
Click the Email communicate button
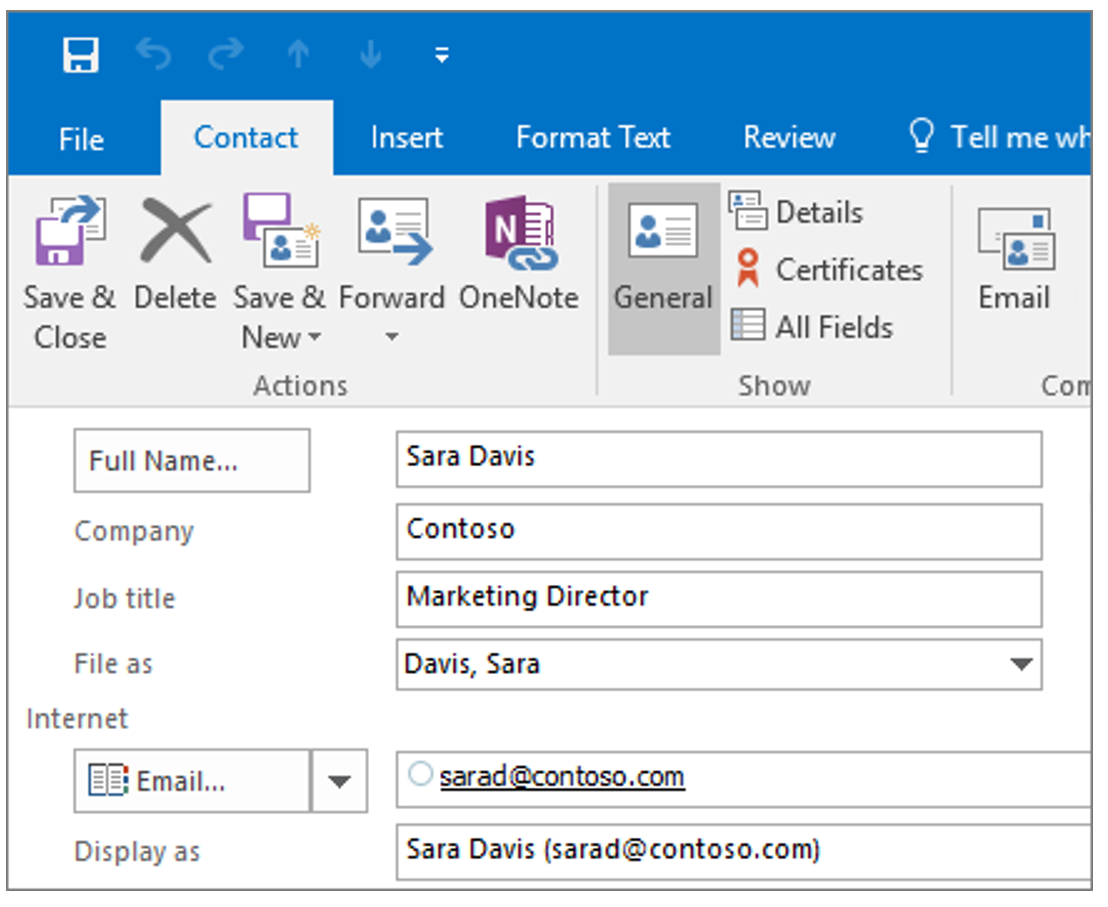[x=1015, y=260]
